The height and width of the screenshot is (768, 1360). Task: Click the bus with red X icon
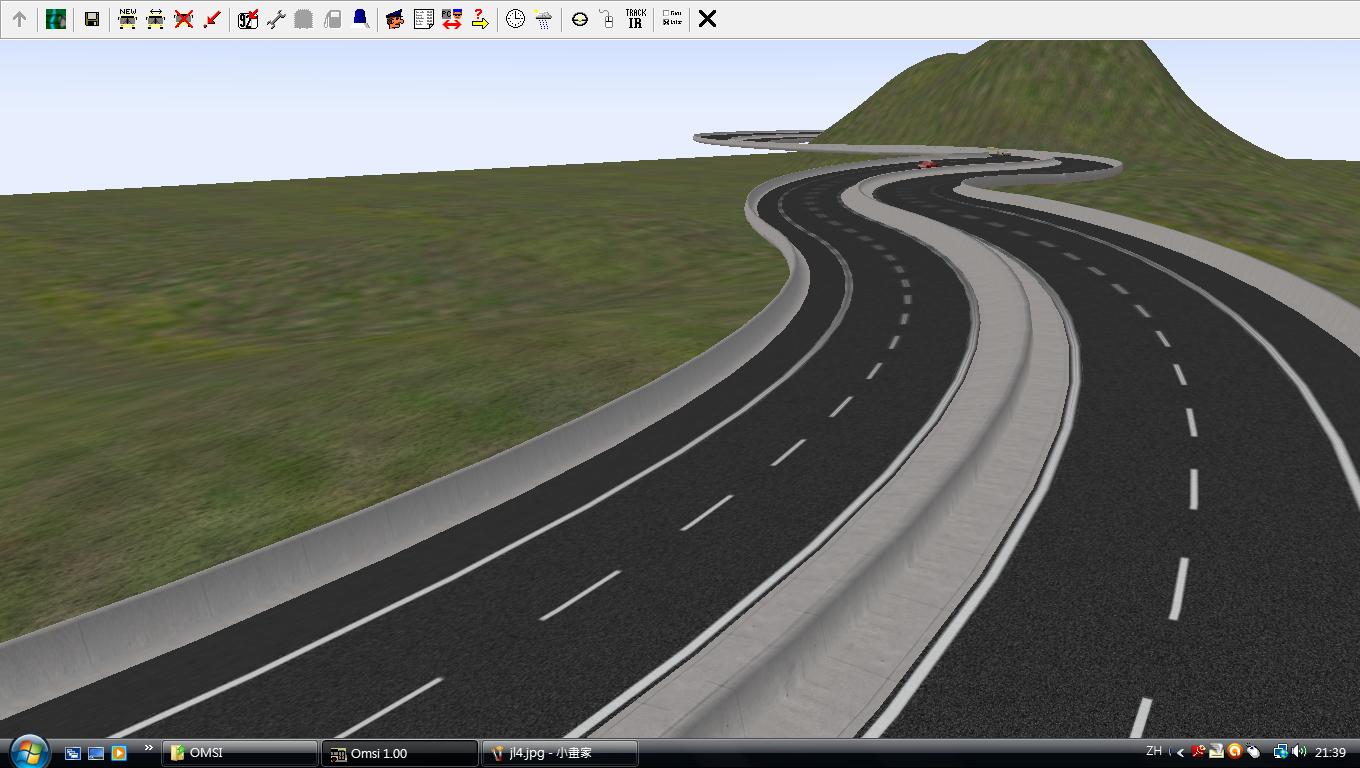click(183, 19)
